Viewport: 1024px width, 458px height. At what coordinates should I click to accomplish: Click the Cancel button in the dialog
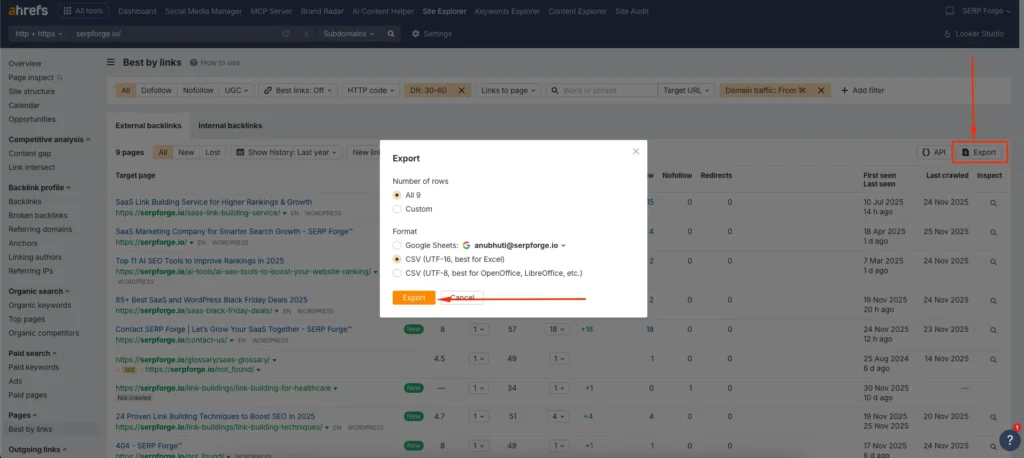point(462,298)
